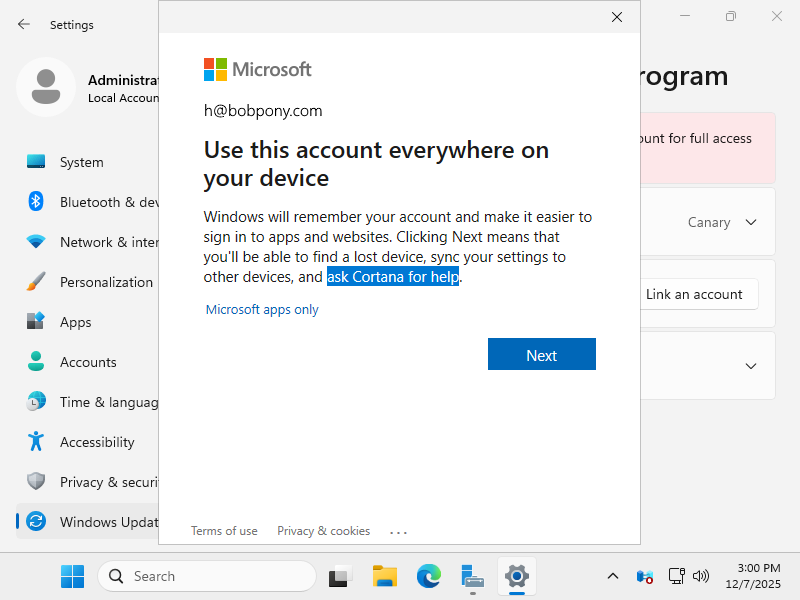Open the network tray icon

click(677, 576)
